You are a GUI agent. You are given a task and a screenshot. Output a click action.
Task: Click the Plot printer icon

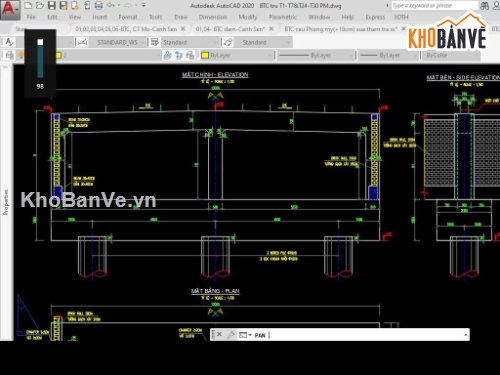99,5
